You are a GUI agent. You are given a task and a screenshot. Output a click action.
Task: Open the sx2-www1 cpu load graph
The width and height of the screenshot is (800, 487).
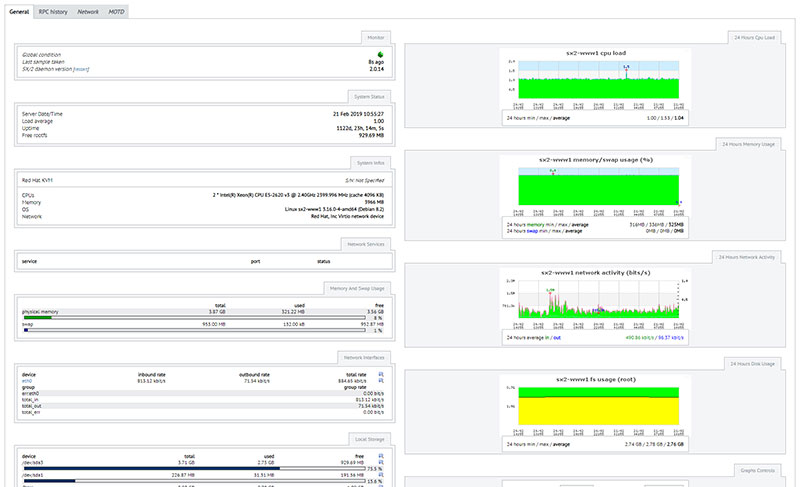pyautogui.click(x=595, y=80)
